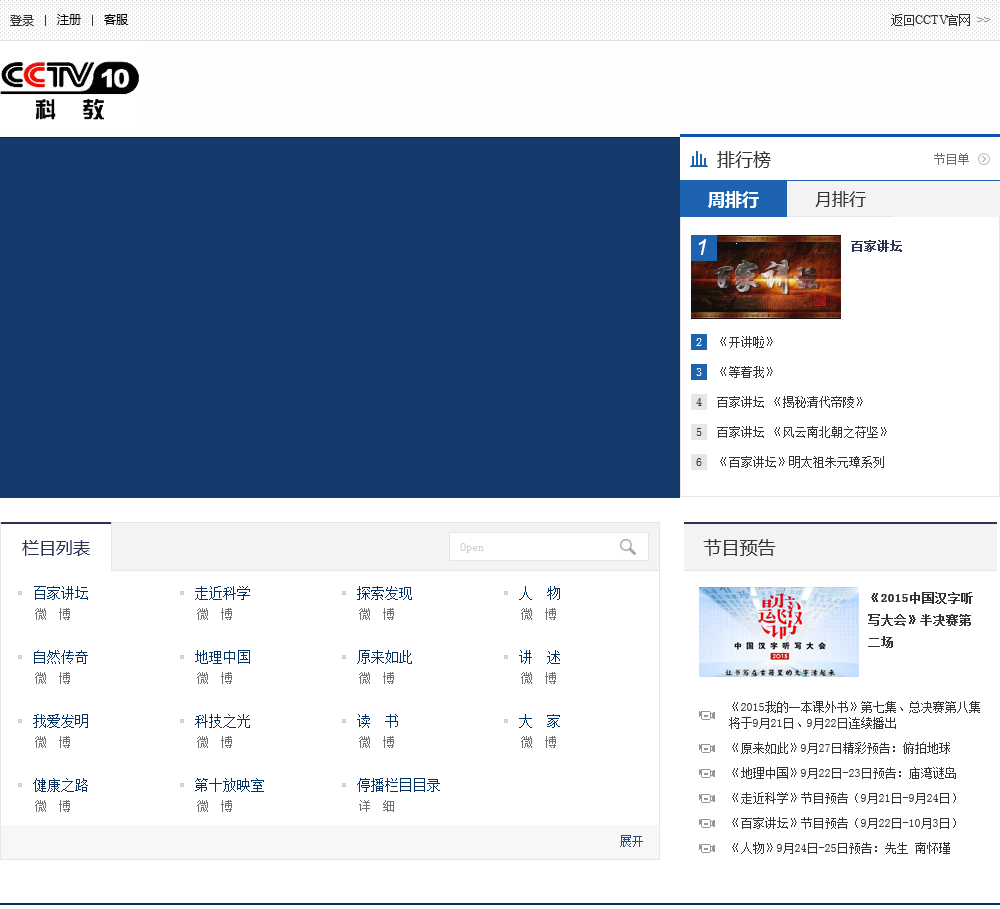Open 地理中国 column
Image resolution: width=1000 pixels, height=909 pixels.
point(223,657)
